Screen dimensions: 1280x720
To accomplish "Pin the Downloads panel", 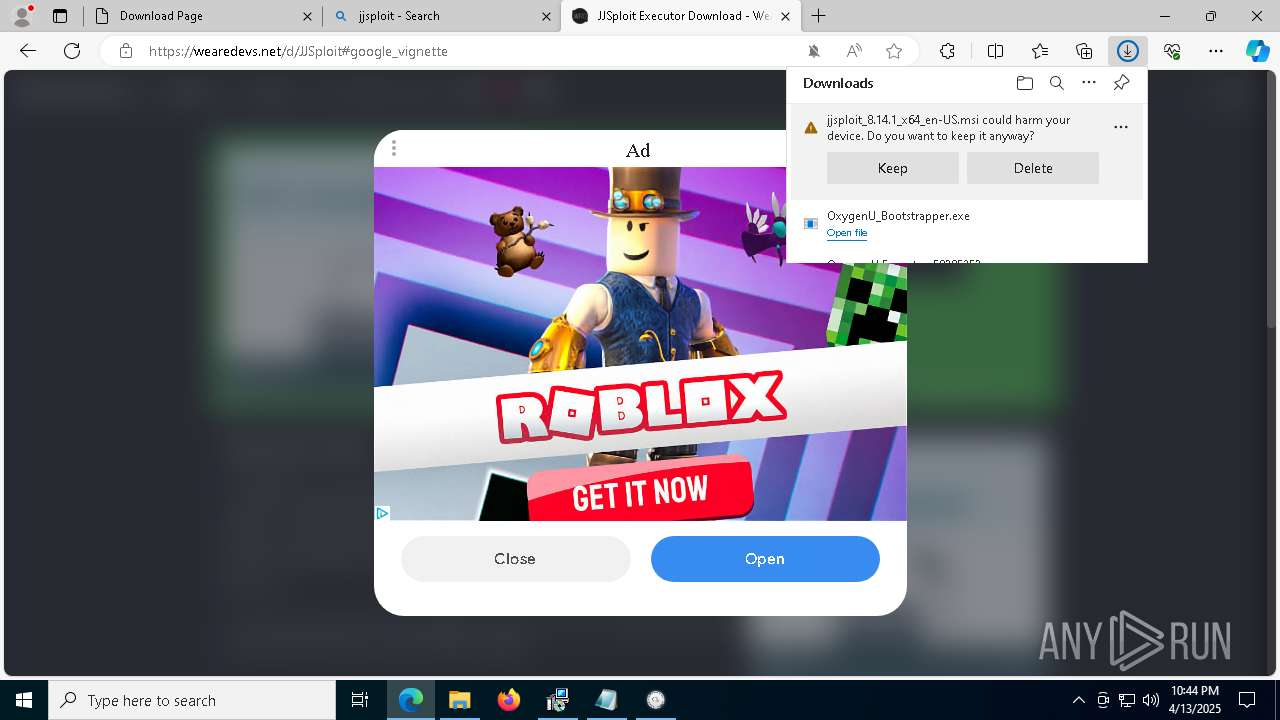I will 1121,83.
